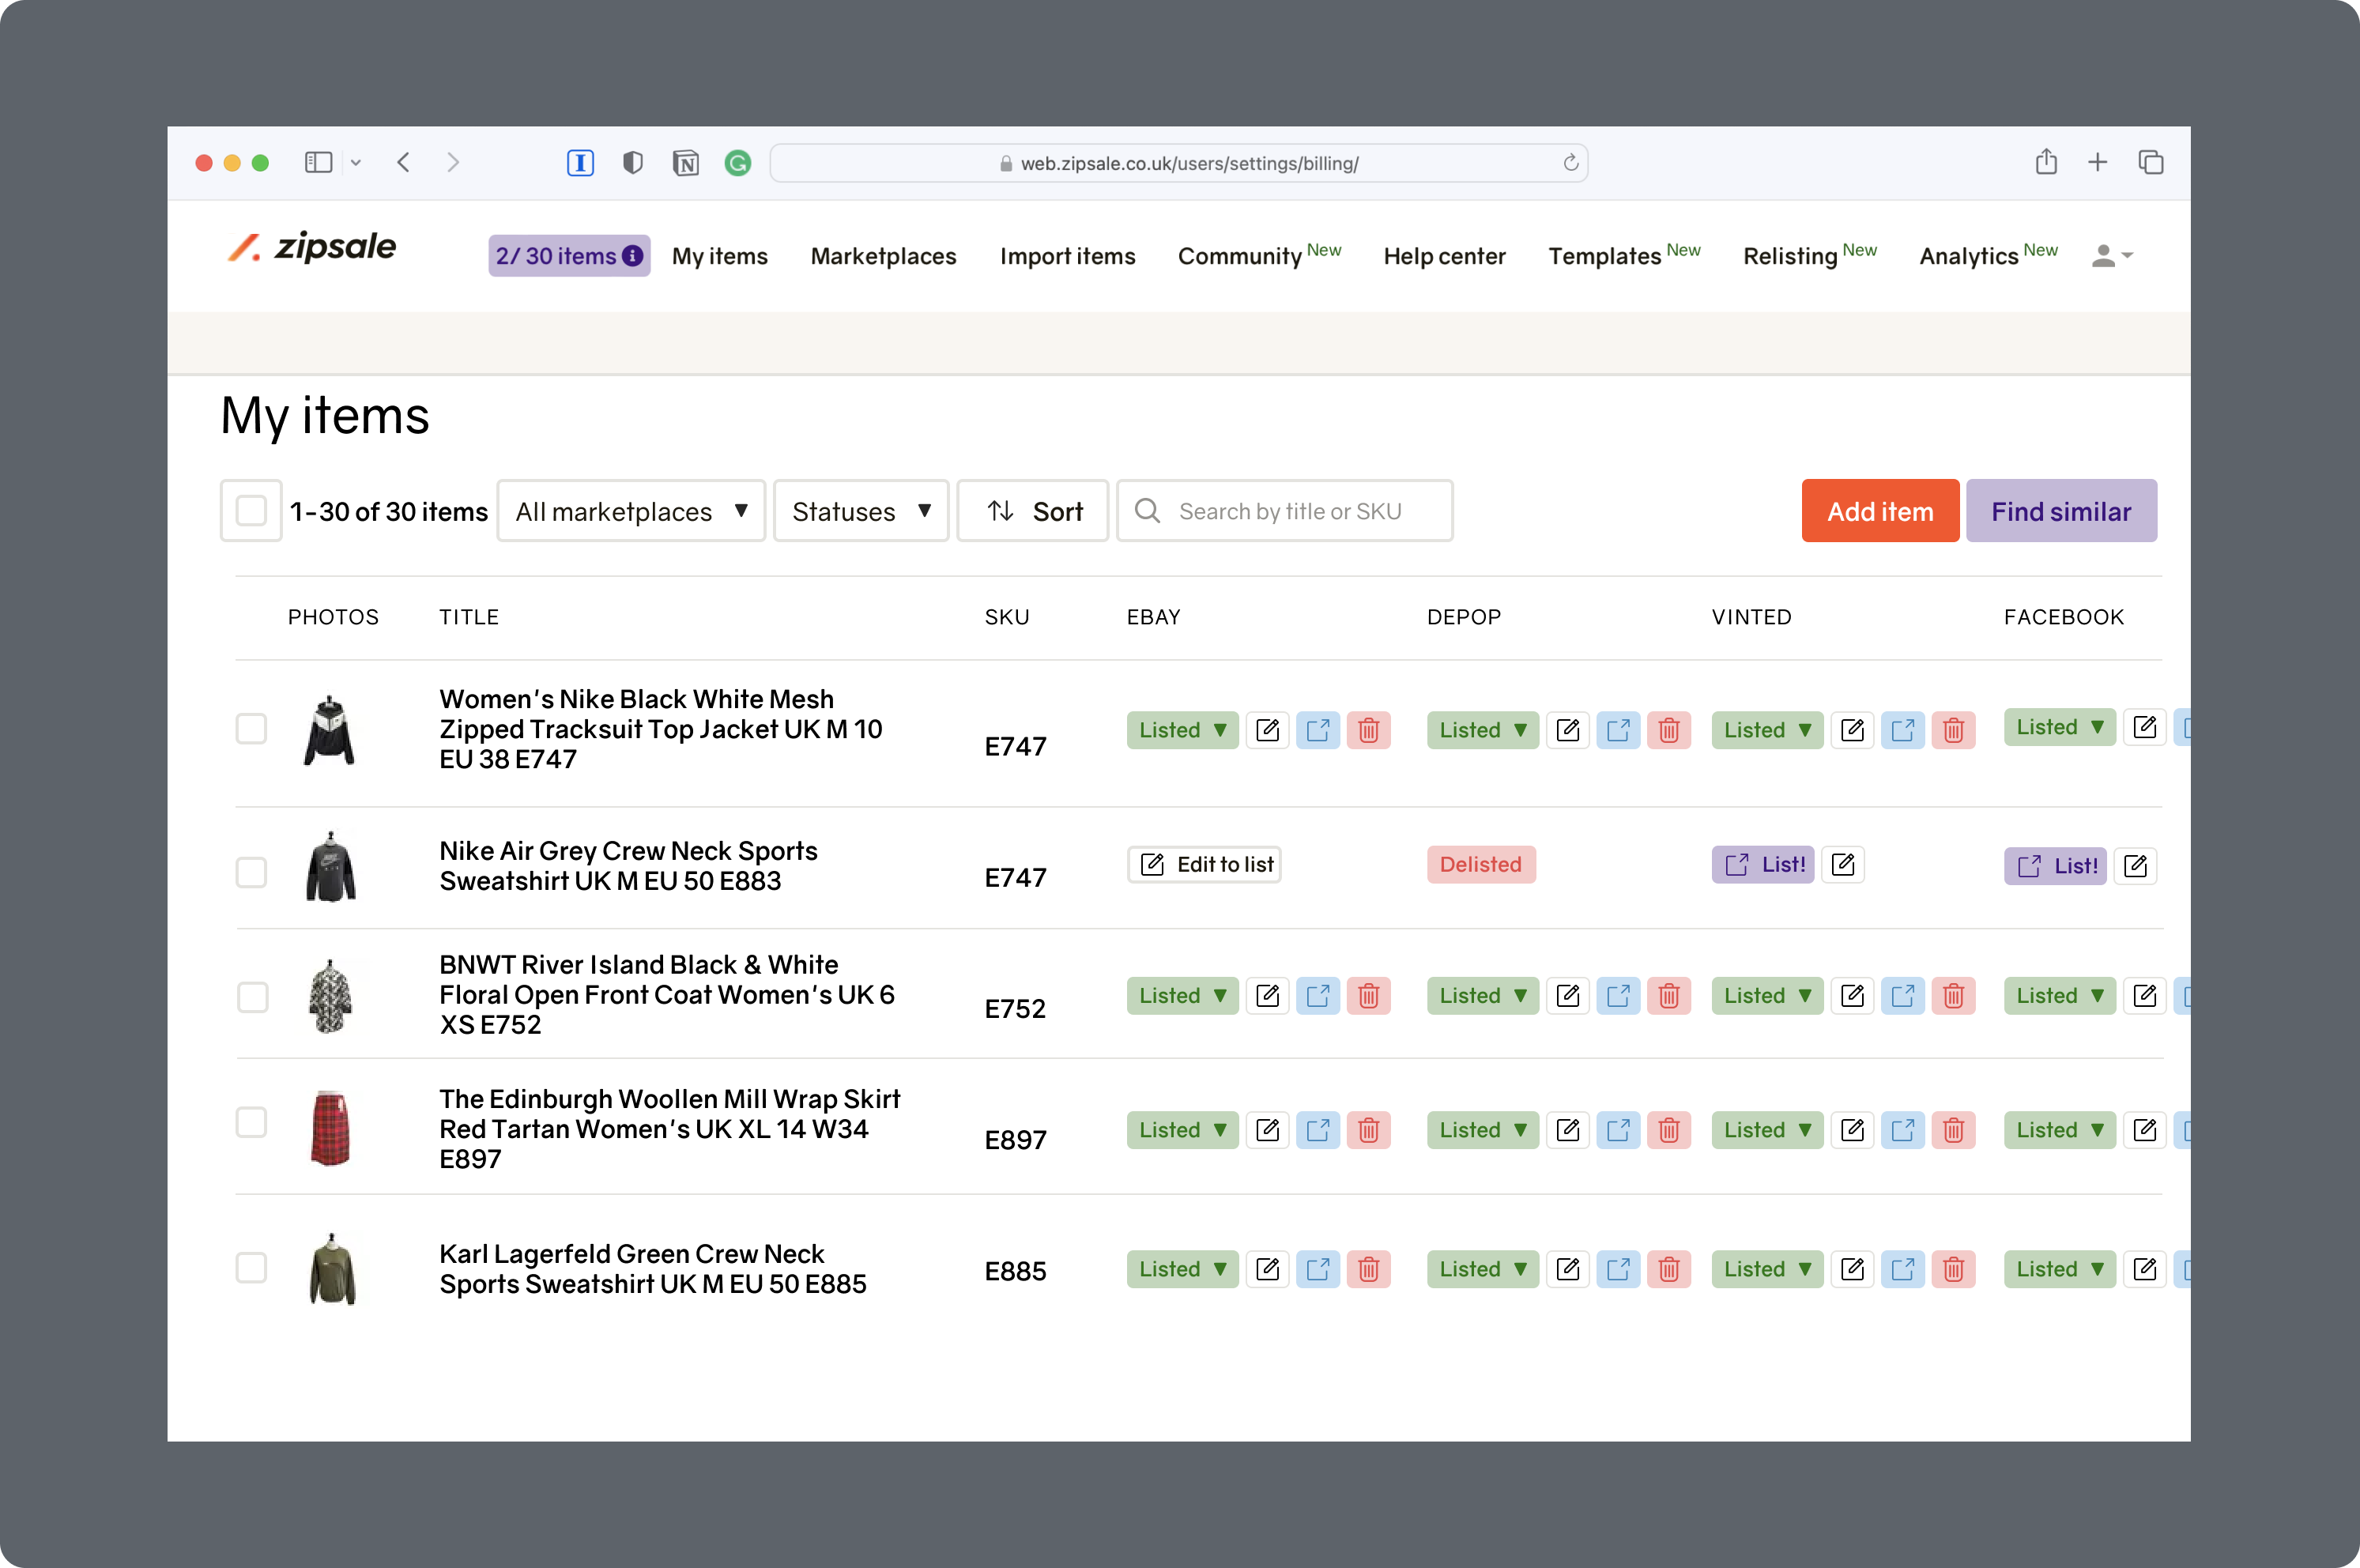The height and width of the screenshot is (1568, 2360).
Task: Click the Search by title or SKU field
Action: pyautogui.click(x=1290, y=511)
